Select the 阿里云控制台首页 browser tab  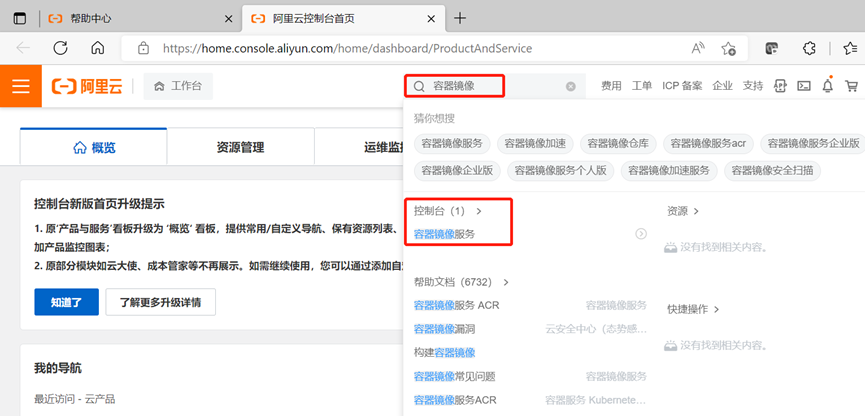(x=343, y=19)
